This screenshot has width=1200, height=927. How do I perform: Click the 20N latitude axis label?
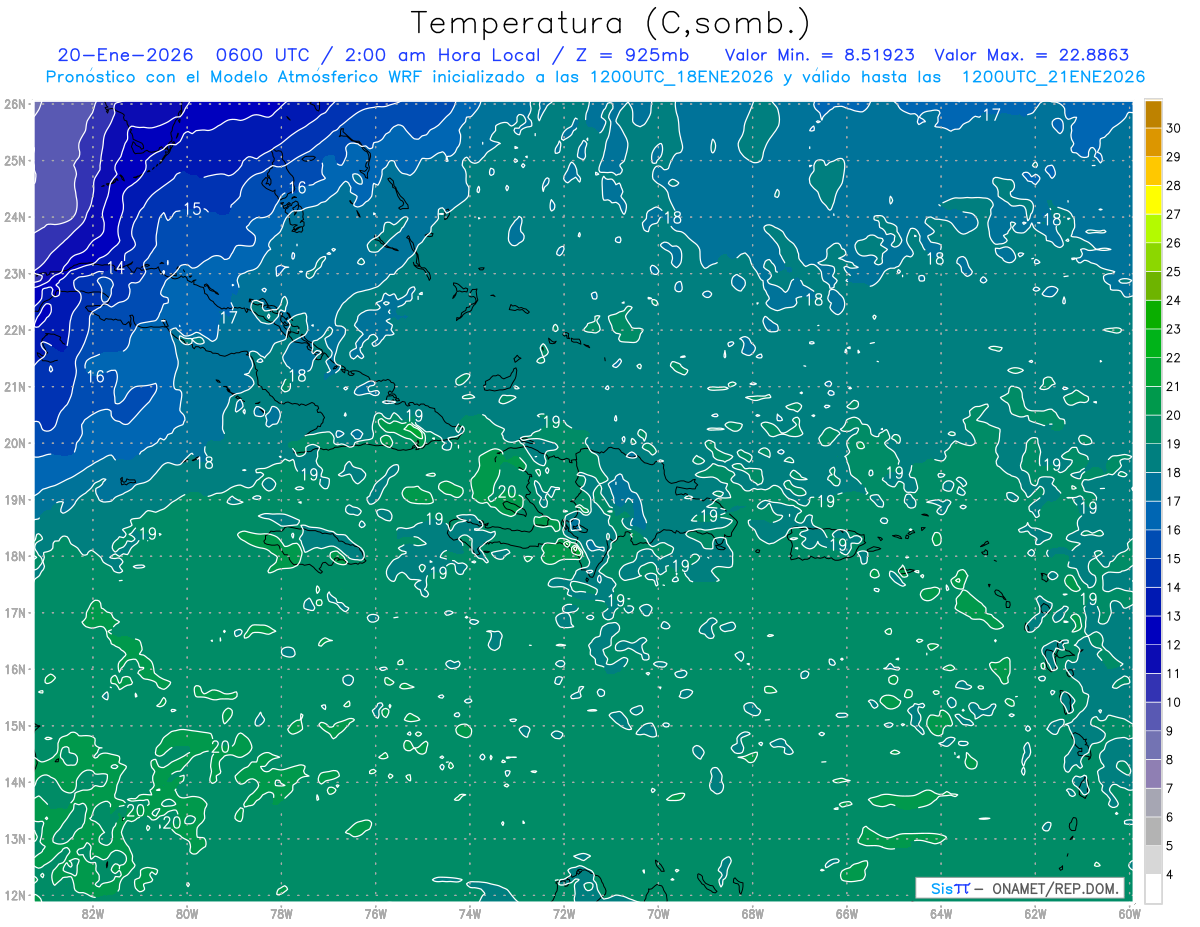click(15, 443)
